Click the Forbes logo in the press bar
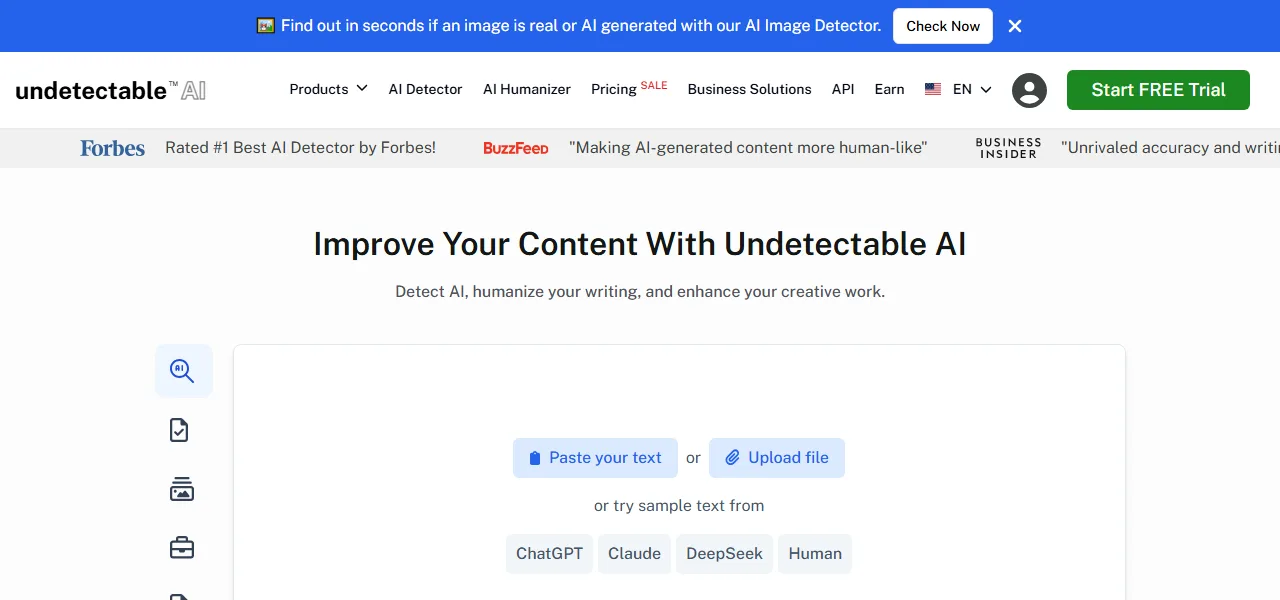Viewport: 1280px width, 600px height. tap(113, 148)
